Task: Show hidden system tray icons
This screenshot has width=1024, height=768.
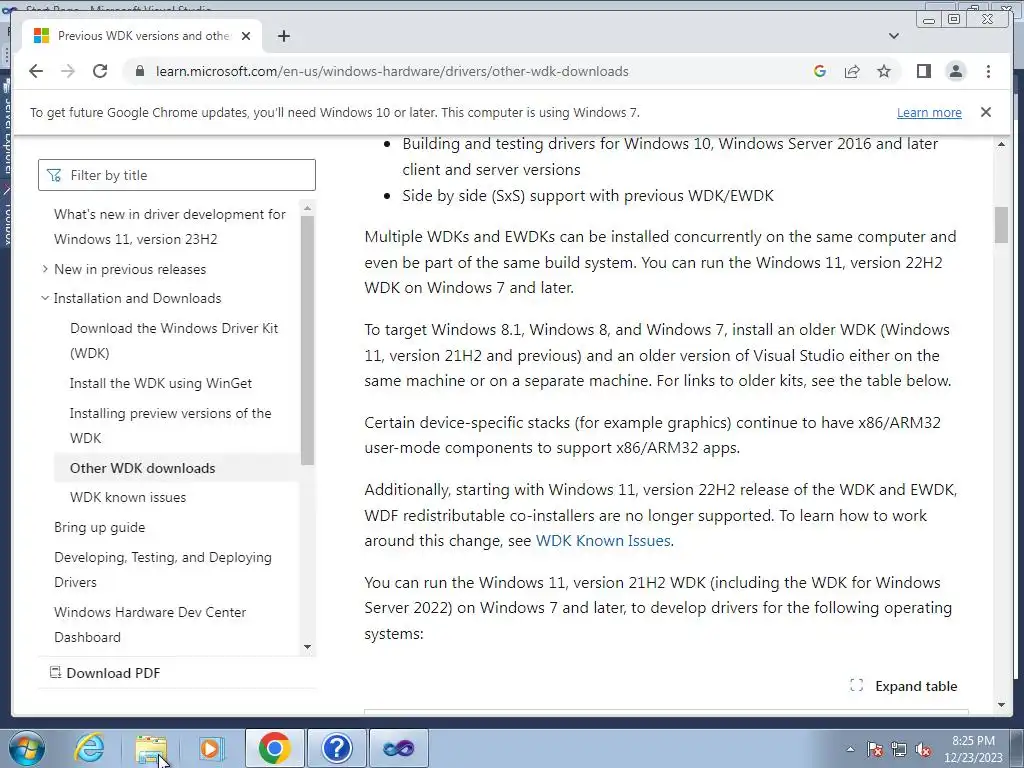Action: pyautogui.click(x=850, y=749)
